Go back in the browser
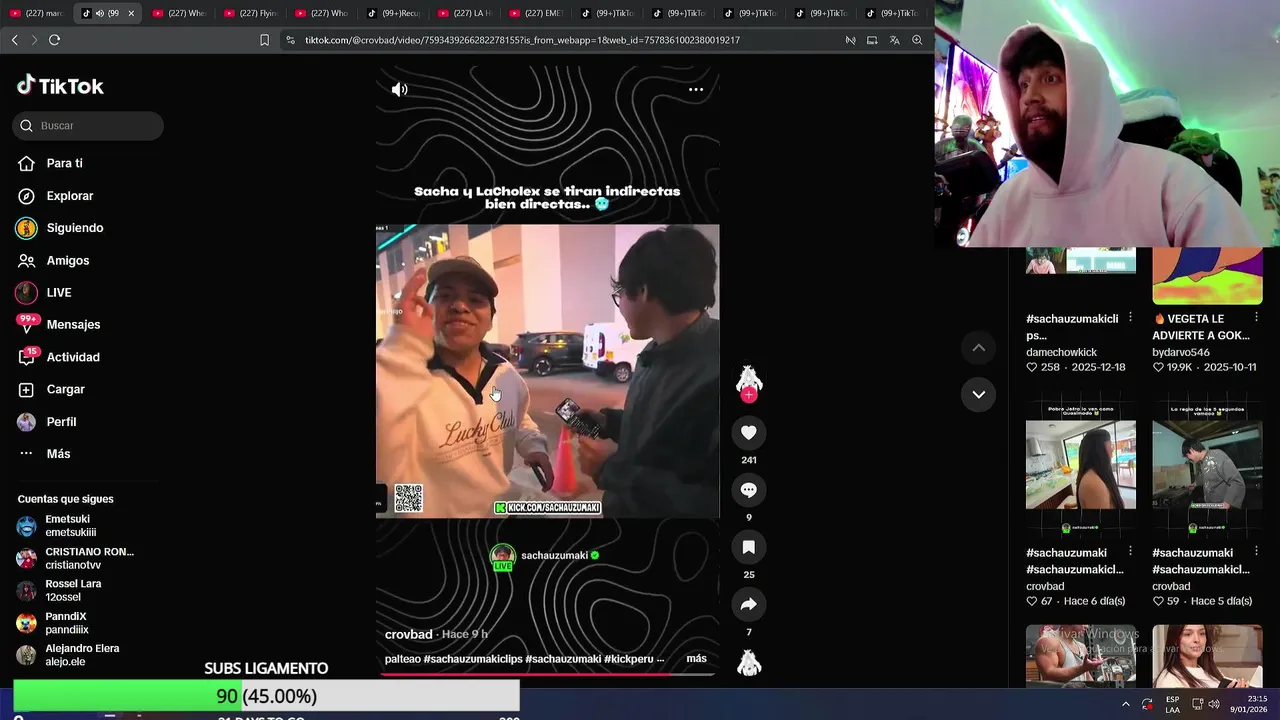This screenshot has width=1280, height=720. [x=14, y=40]
